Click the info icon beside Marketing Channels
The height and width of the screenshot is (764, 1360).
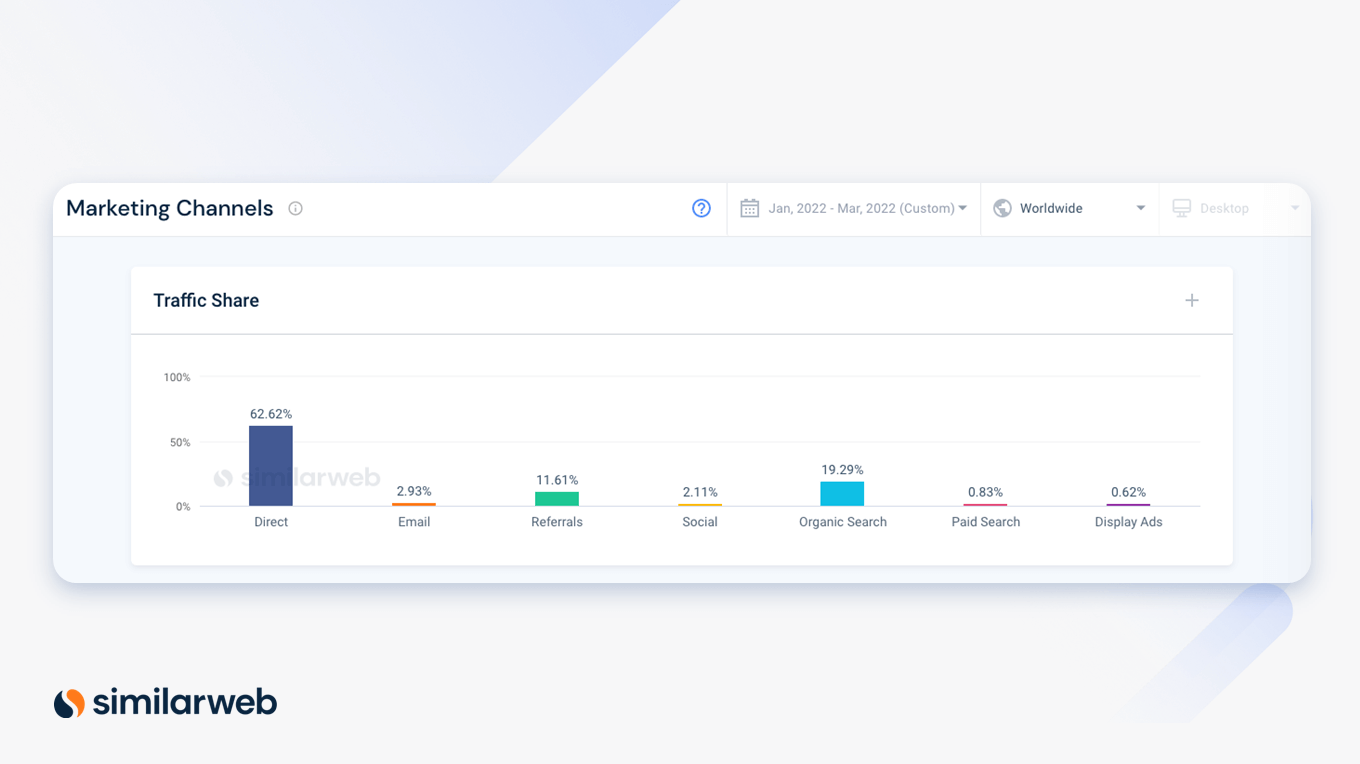click(295, 208)
